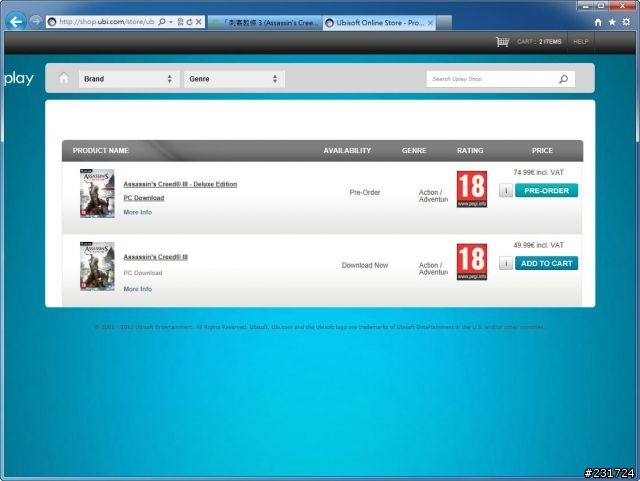Open browser tools gear icon

(x=626, y=22)
